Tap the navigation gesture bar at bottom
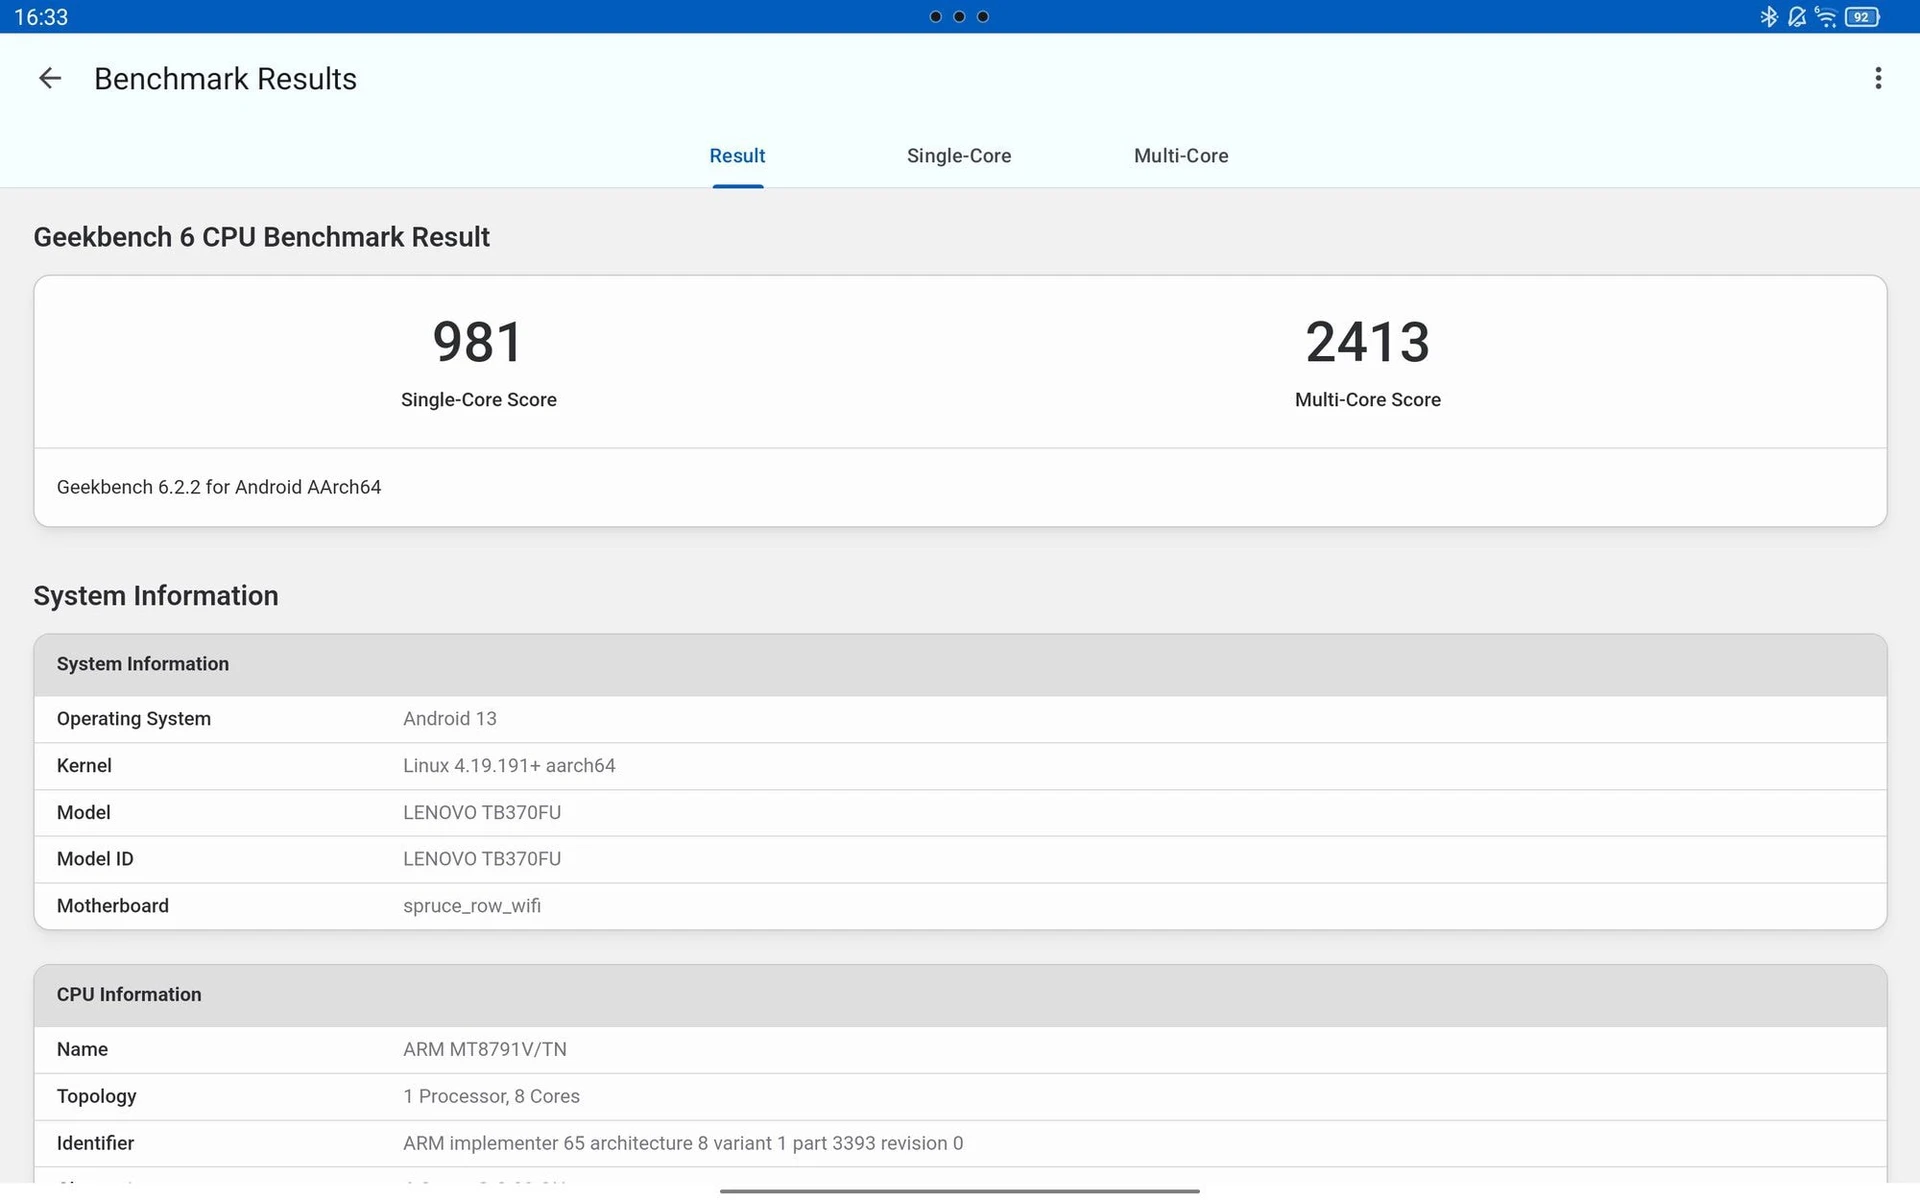1920x1200 pixels. [959, 1191]
